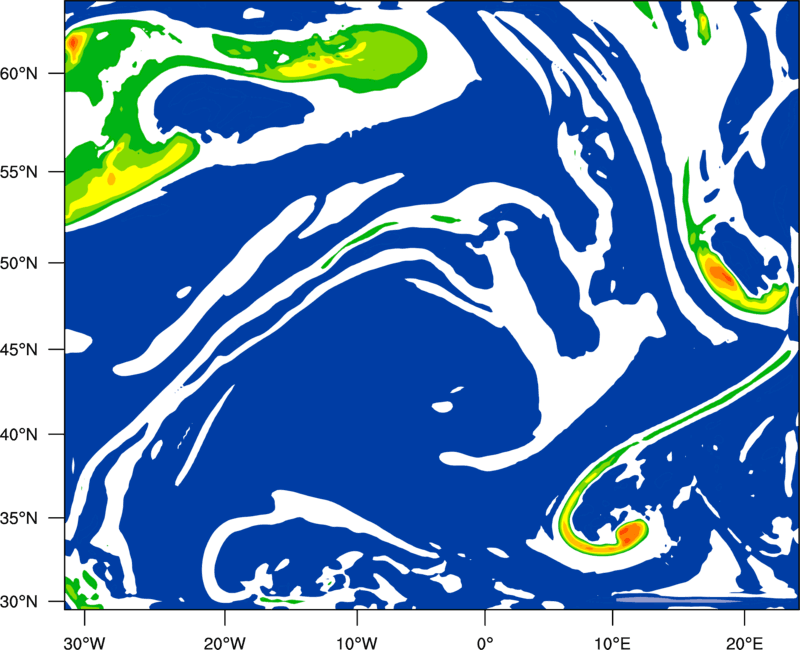800x650 pixels.
Task: Click the 30°W longitude label
Action: pyautogui.click(x=84, y=643)
